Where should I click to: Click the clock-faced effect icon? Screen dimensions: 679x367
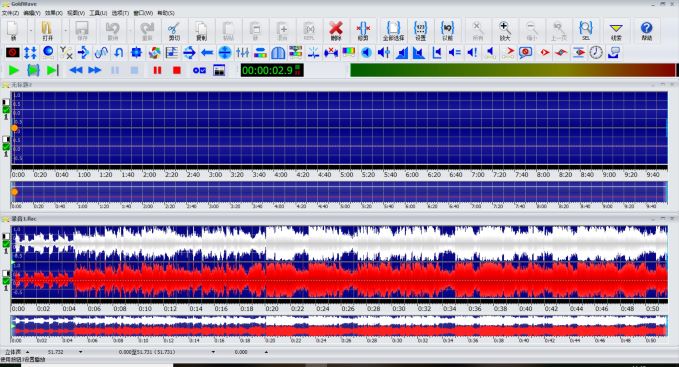pos(596,53)
